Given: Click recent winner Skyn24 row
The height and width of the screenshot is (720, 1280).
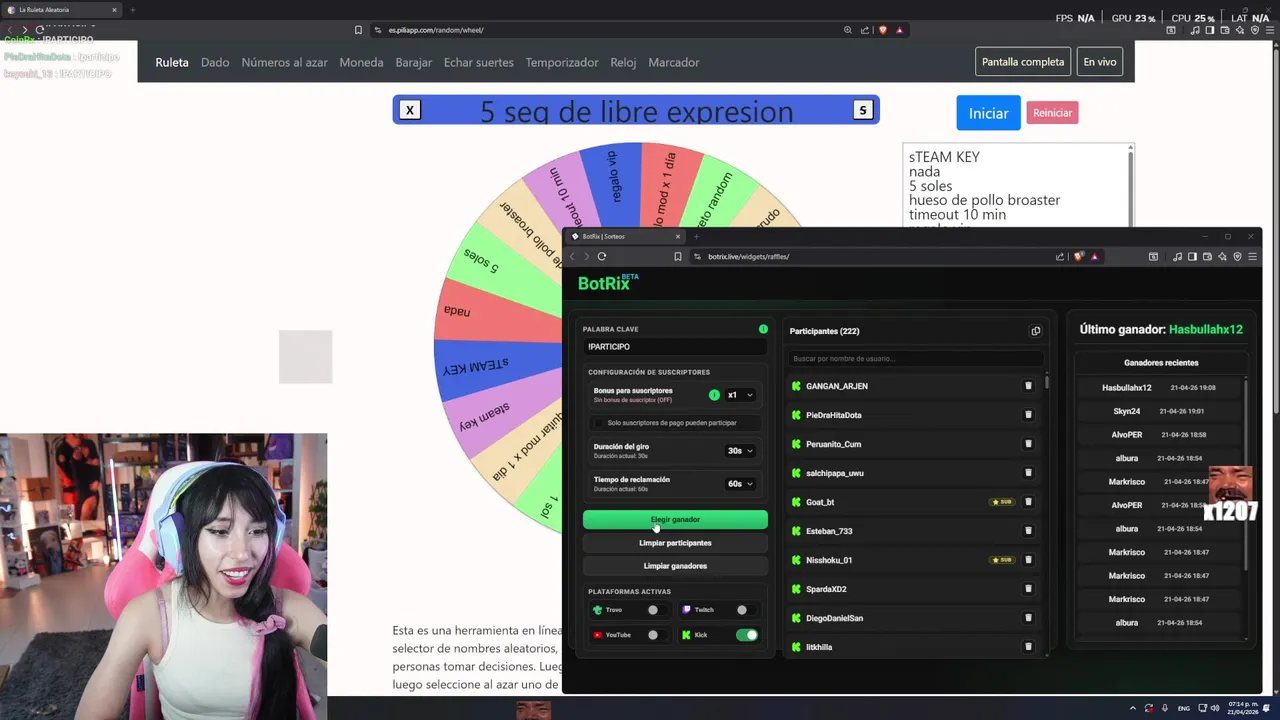Looking at the screenshot, I should coord(1160,411).
